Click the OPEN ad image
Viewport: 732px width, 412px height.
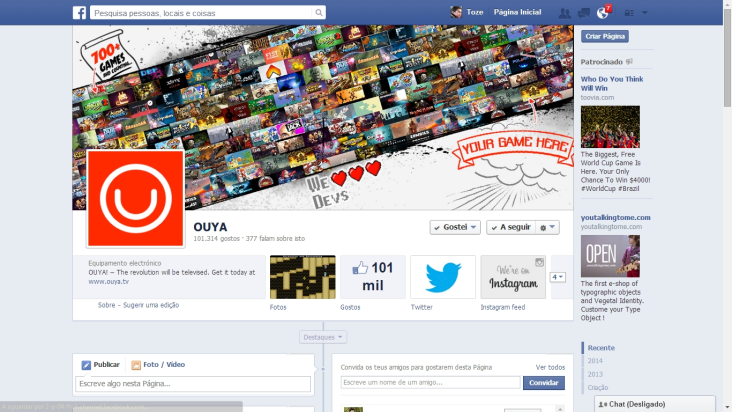tap(610, 256)
